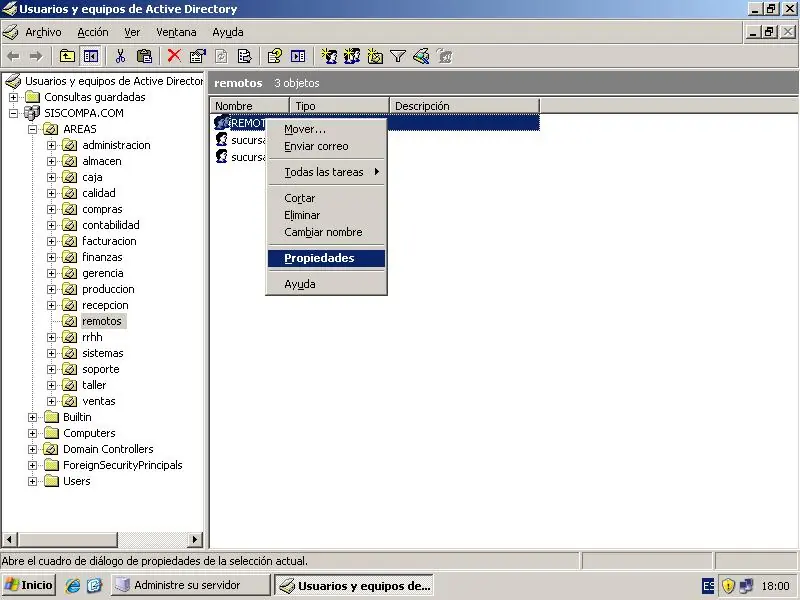
Task: Click the Find objects toolbar icon
Action: 421,56
